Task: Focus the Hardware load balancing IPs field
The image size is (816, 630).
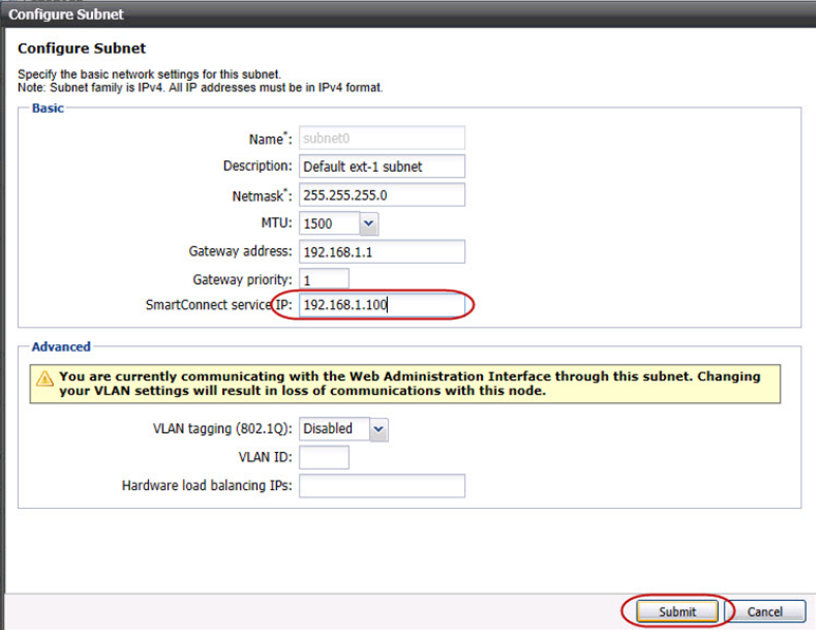Action: tap(382, 486)
